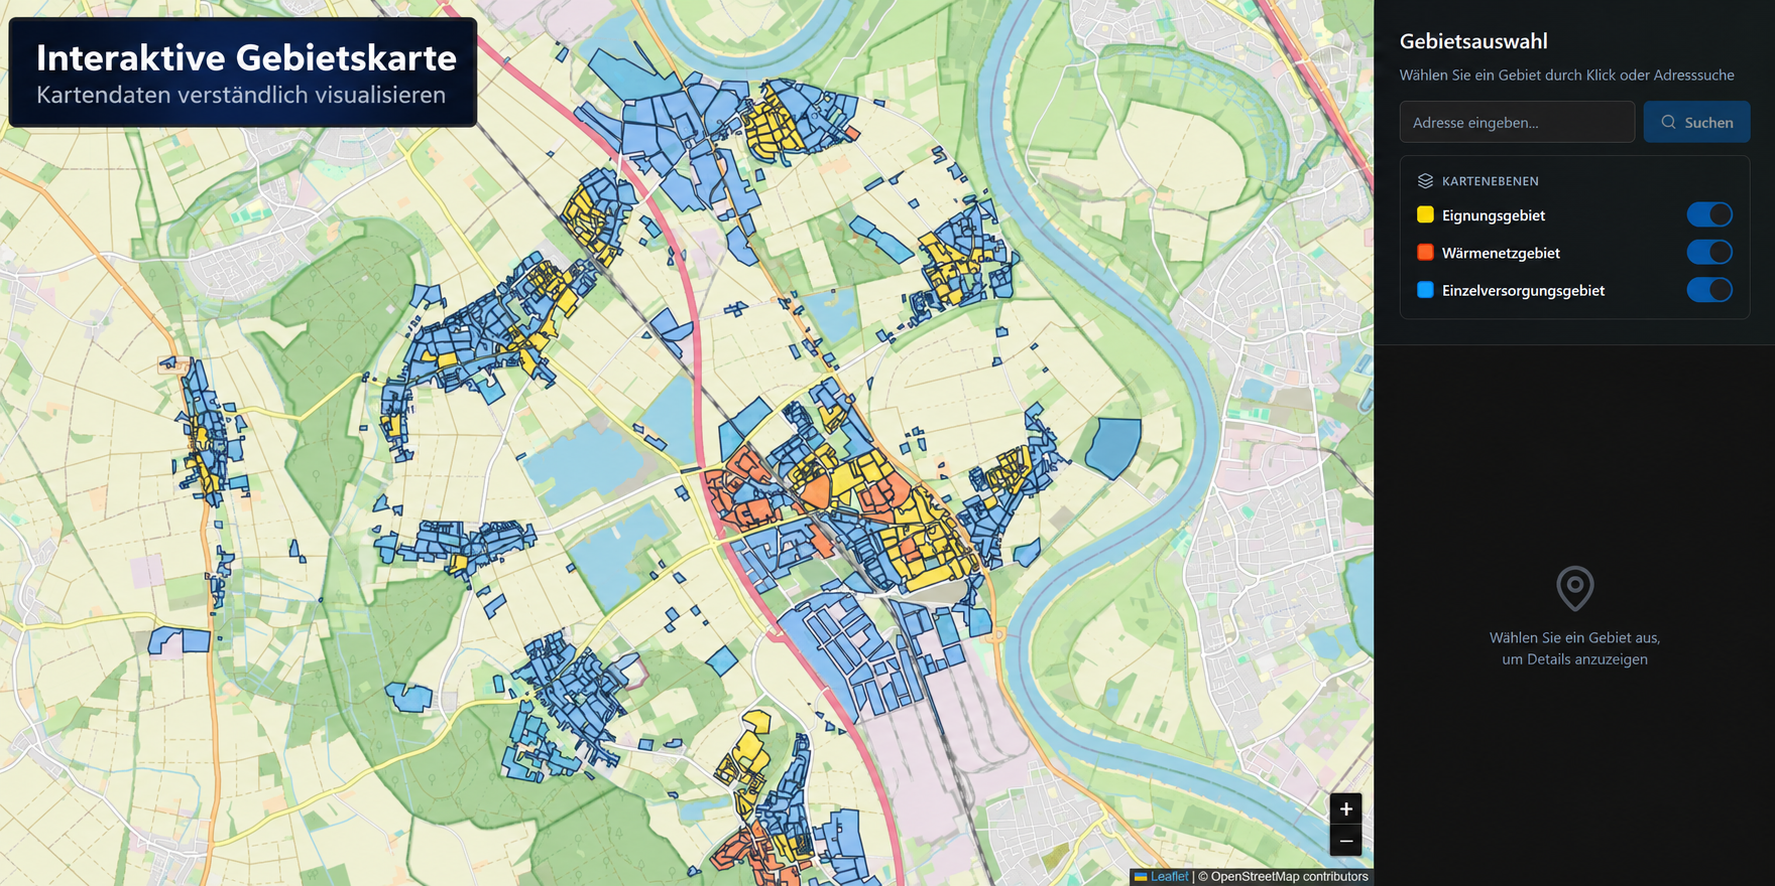
Task: Click the map zoom in plus button
Action: [1346, 809]
